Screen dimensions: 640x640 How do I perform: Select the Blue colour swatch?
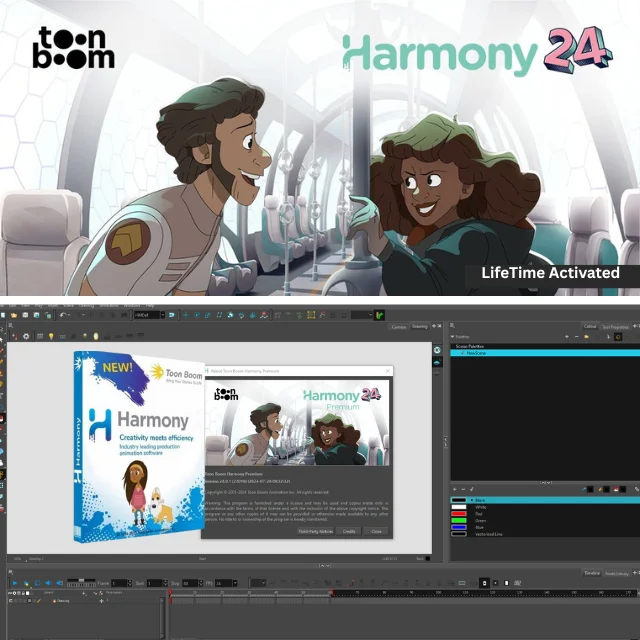click(x=545, y=527)
